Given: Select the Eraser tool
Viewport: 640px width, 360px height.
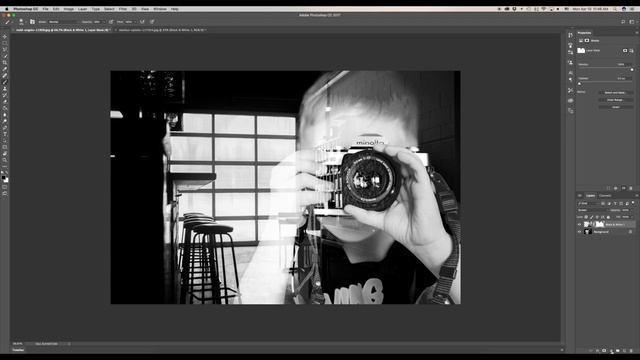Looking at the screenshot, I should tap(5, 101).
